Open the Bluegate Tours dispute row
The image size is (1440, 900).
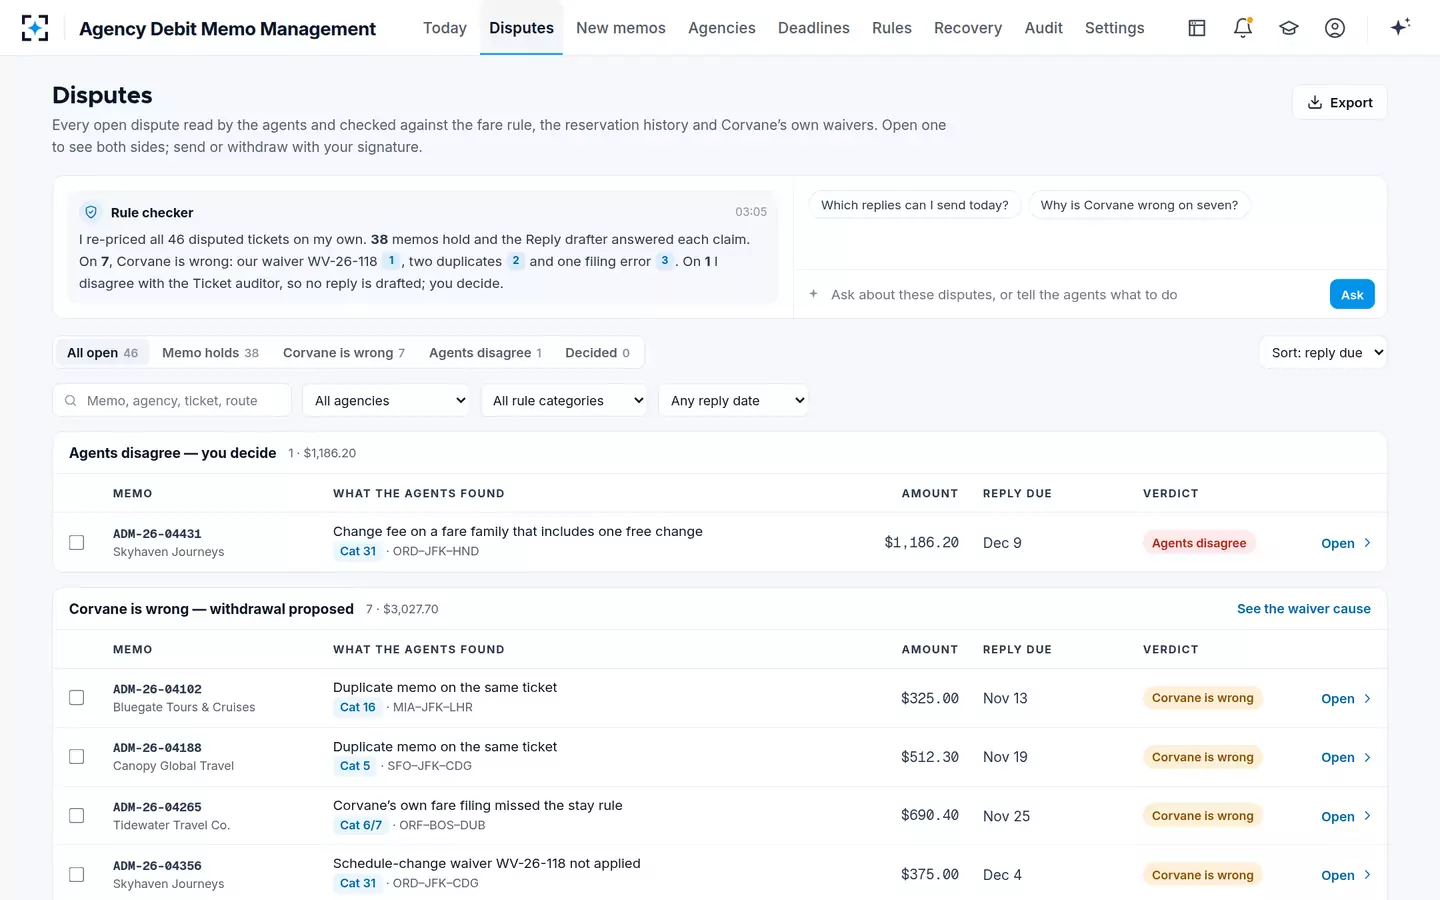[x=720, y=698]
